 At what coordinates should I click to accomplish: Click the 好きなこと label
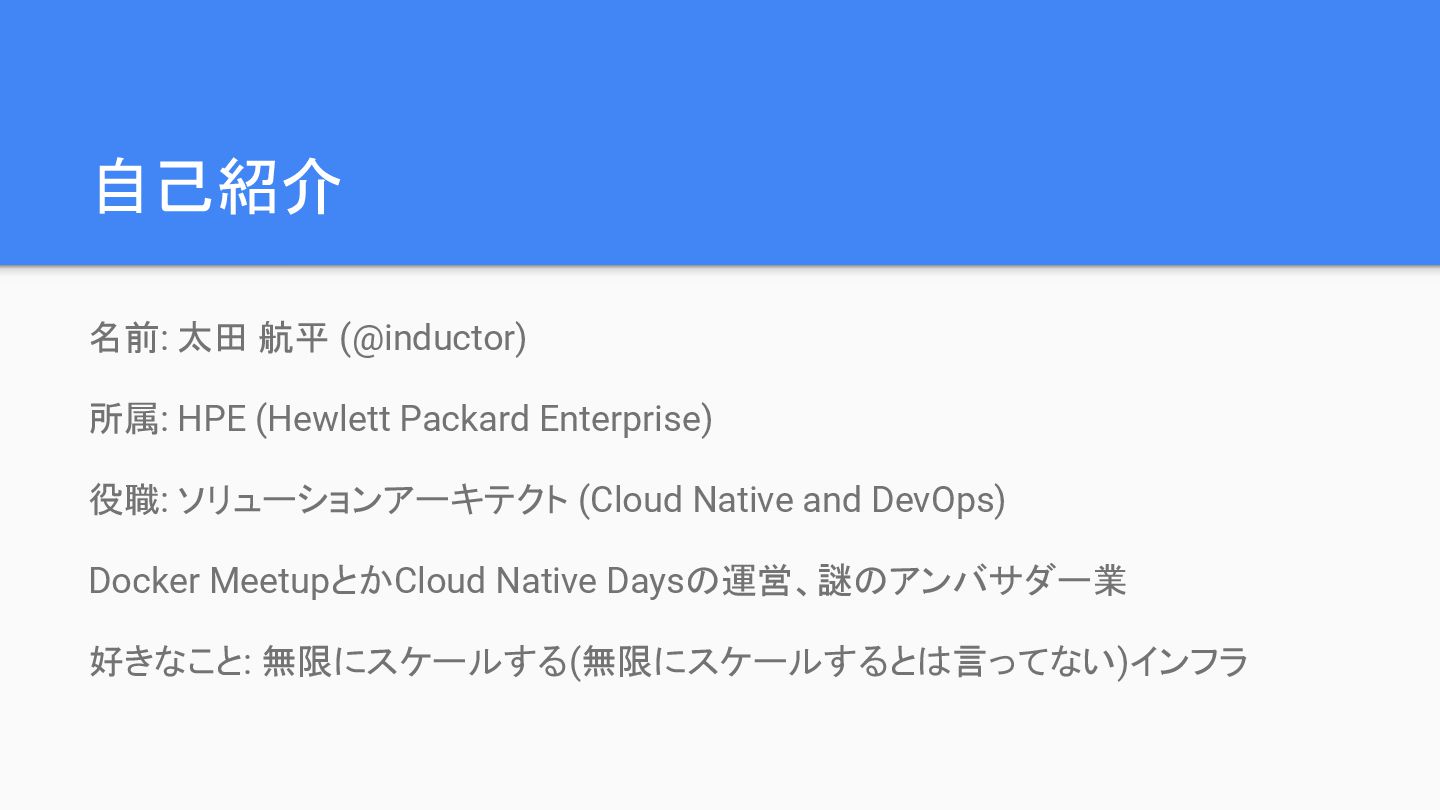point(166,661)
